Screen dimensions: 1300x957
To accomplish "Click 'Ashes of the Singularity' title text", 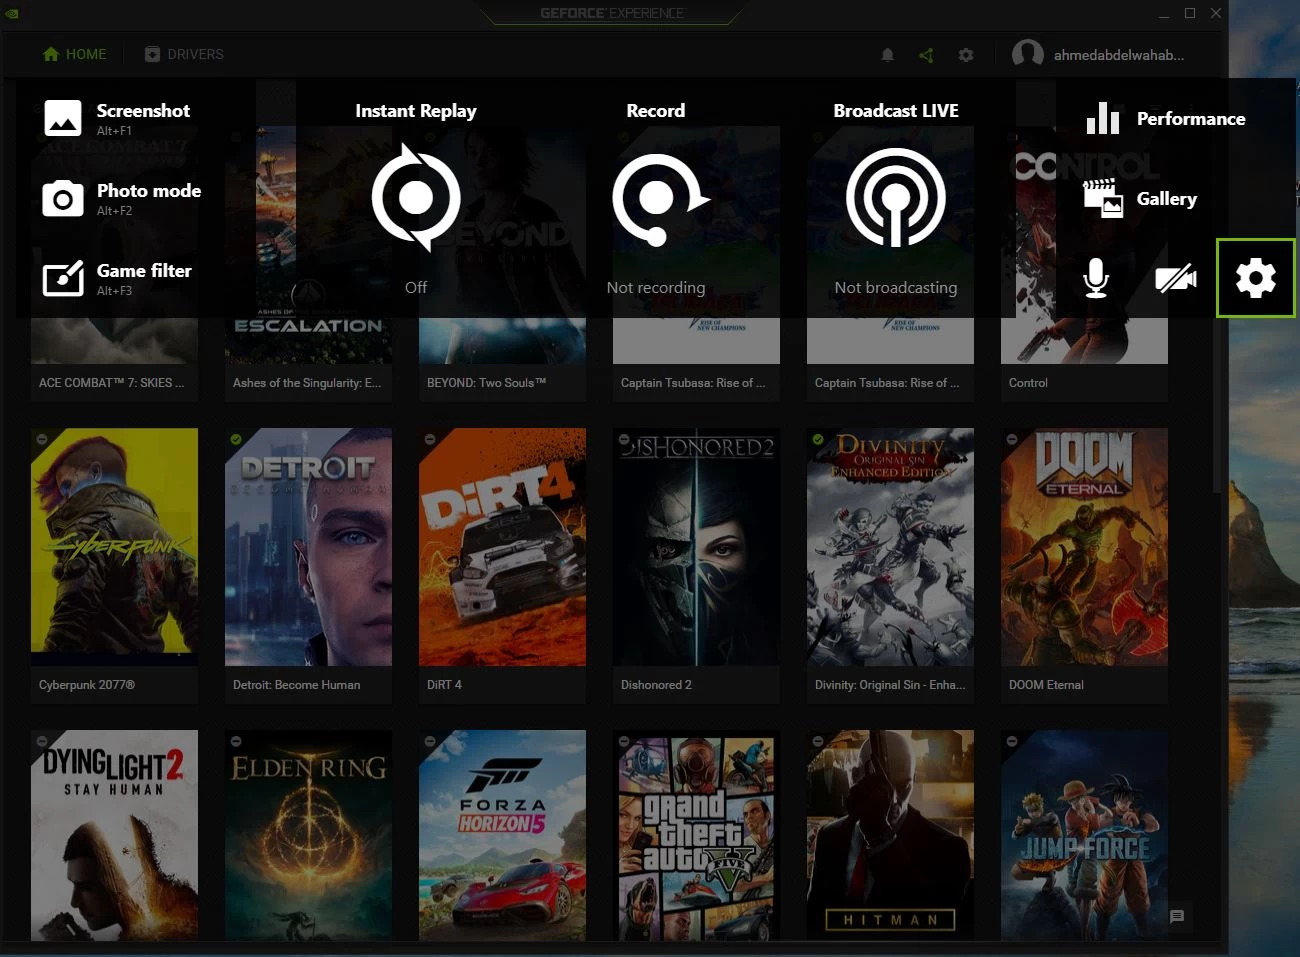I will [x=307, y=383].
